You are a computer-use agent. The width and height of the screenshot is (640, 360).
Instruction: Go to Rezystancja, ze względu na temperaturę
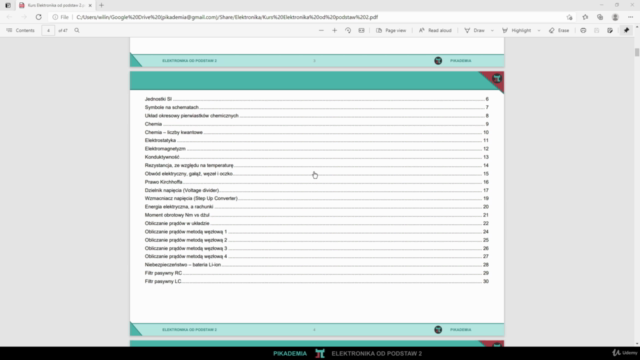[316, 165]
